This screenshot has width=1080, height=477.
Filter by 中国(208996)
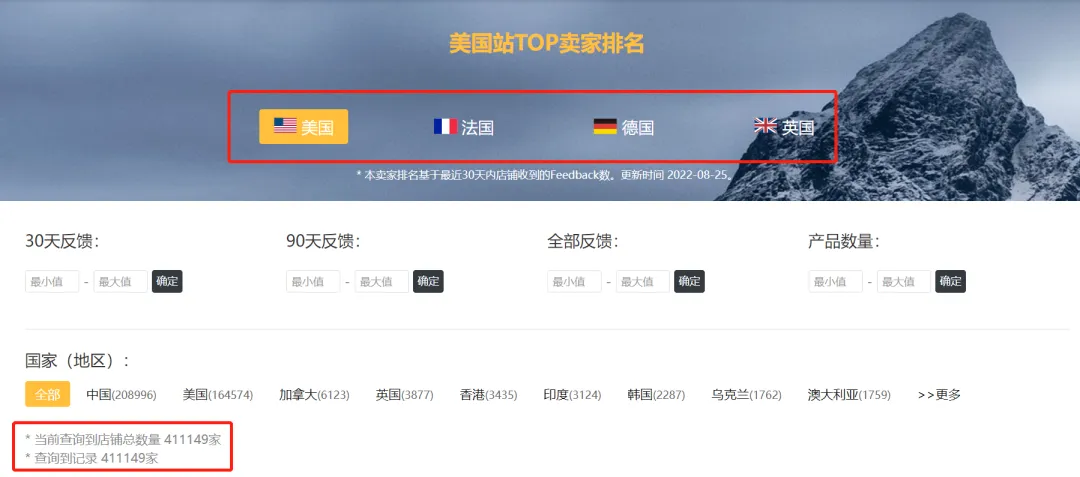tap(121, 395)
